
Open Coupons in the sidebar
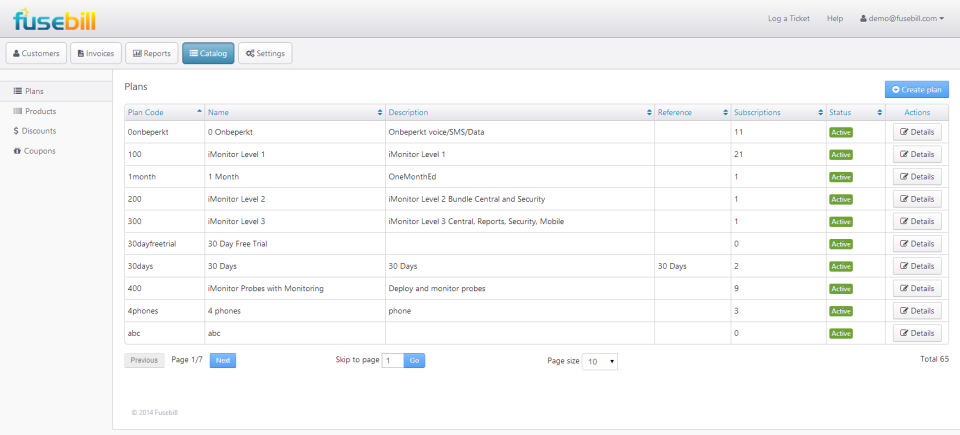tap(34, 151)
